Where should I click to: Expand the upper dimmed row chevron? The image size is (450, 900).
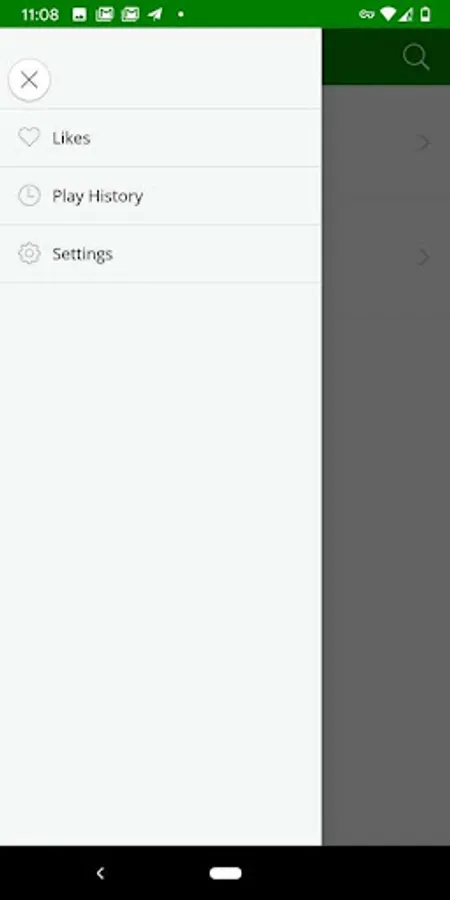pos(424,142)
